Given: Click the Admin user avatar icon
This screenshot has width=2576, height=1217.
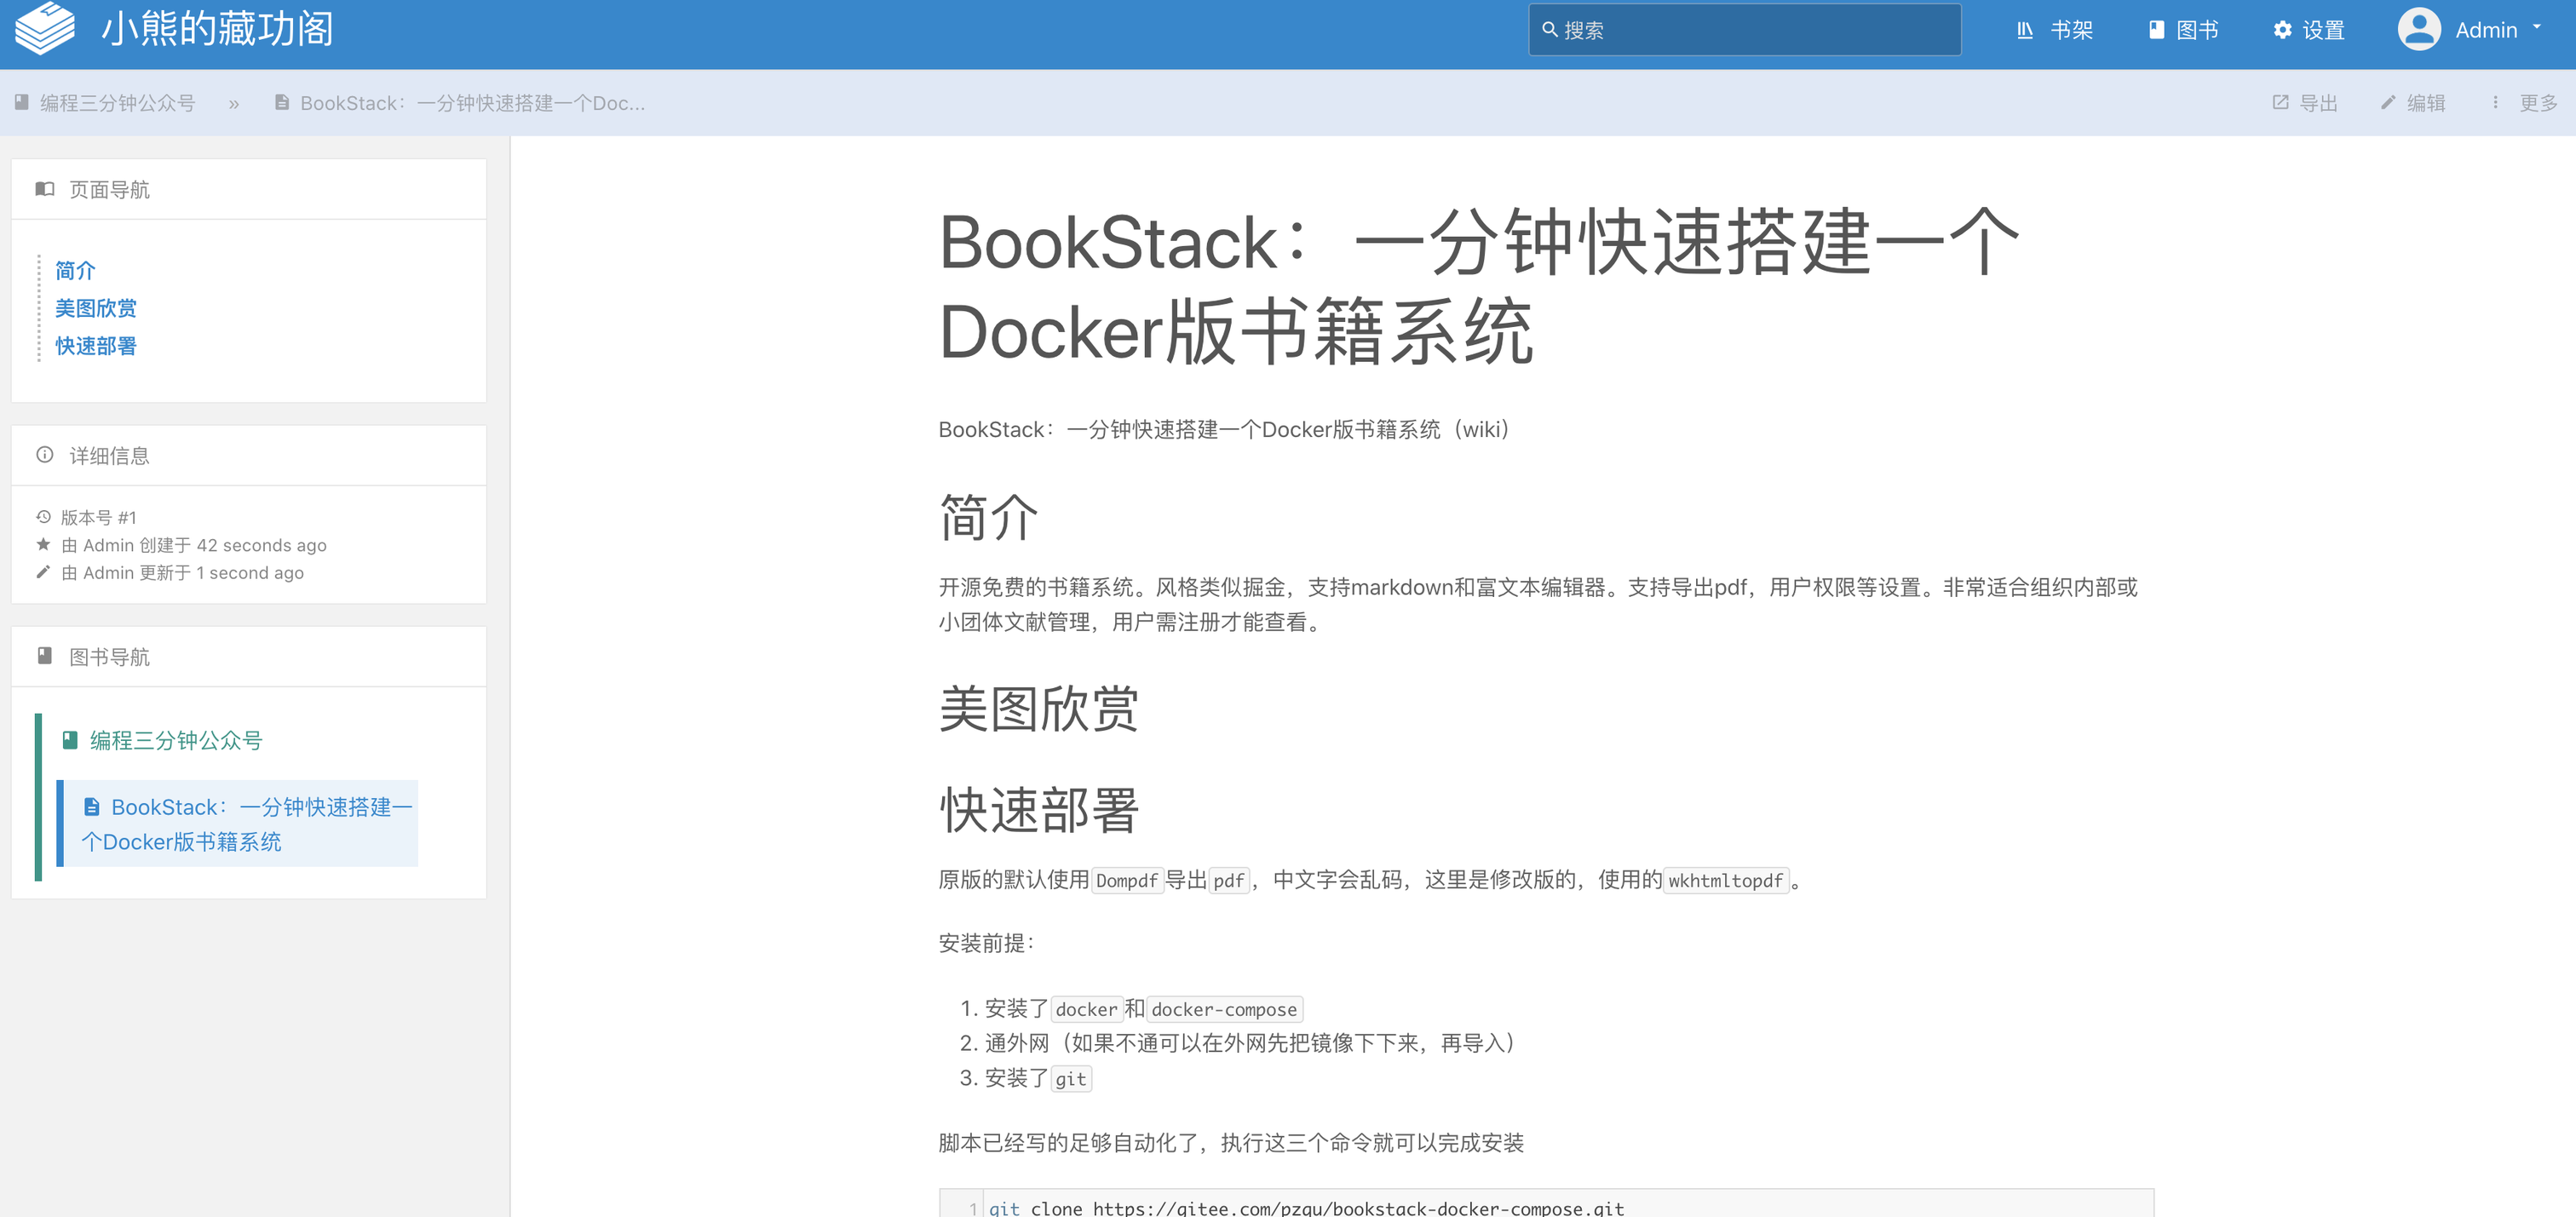Looking at the screenshot, I should tap(2418, 29).
